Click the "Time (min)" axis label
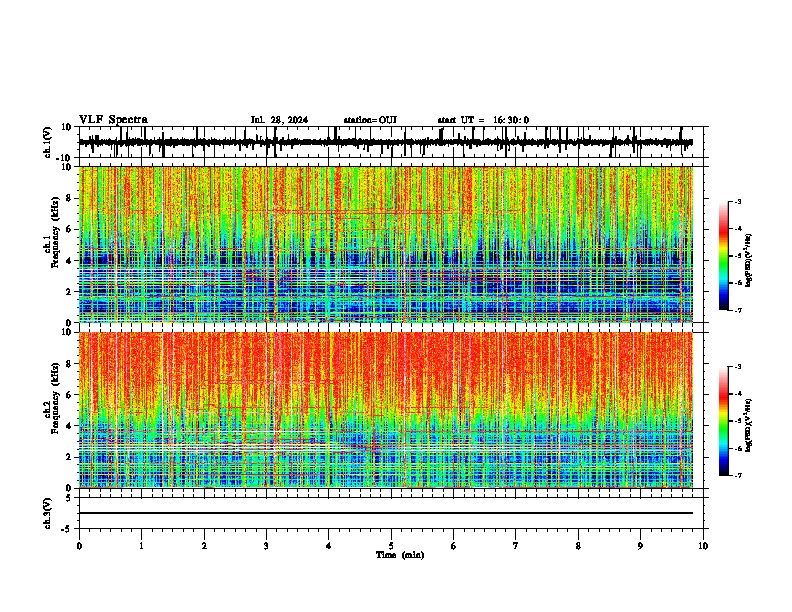 [400, 555]
